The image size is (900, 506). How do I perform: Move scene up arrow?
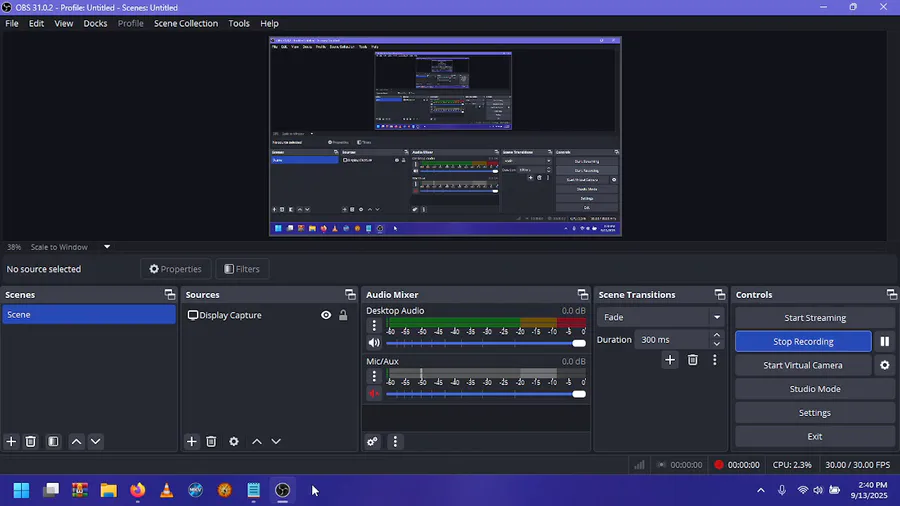(76, 442)
